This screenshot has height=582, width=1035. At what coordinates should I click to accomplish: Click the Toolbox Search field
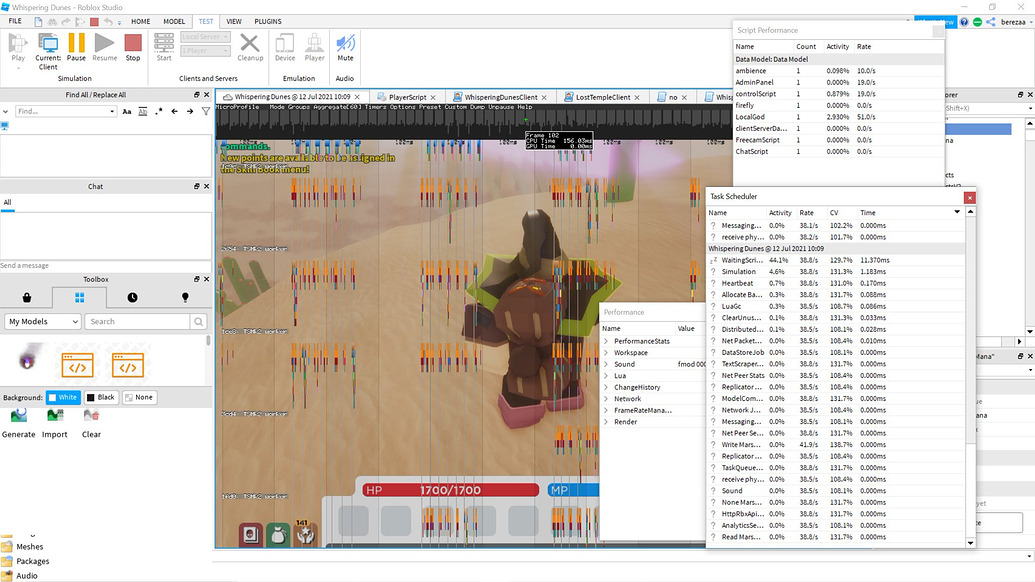point(139,321)
